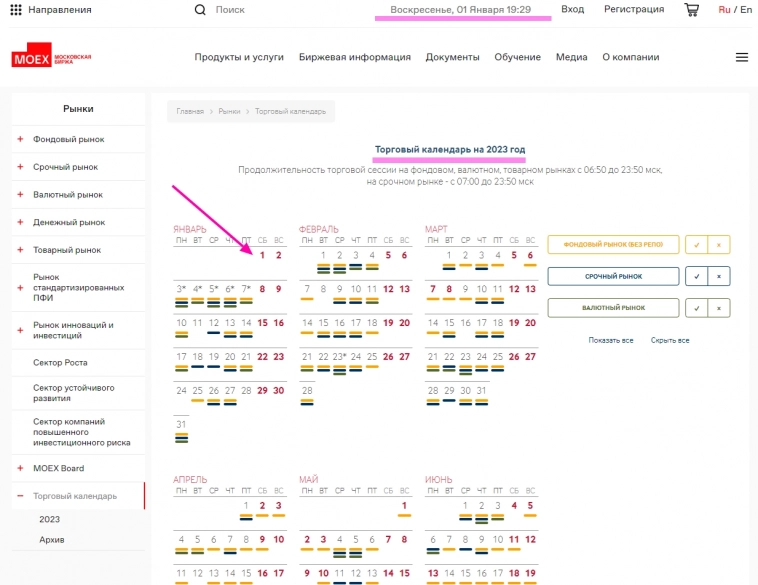Click the Регистрация link

pos(633,9)
